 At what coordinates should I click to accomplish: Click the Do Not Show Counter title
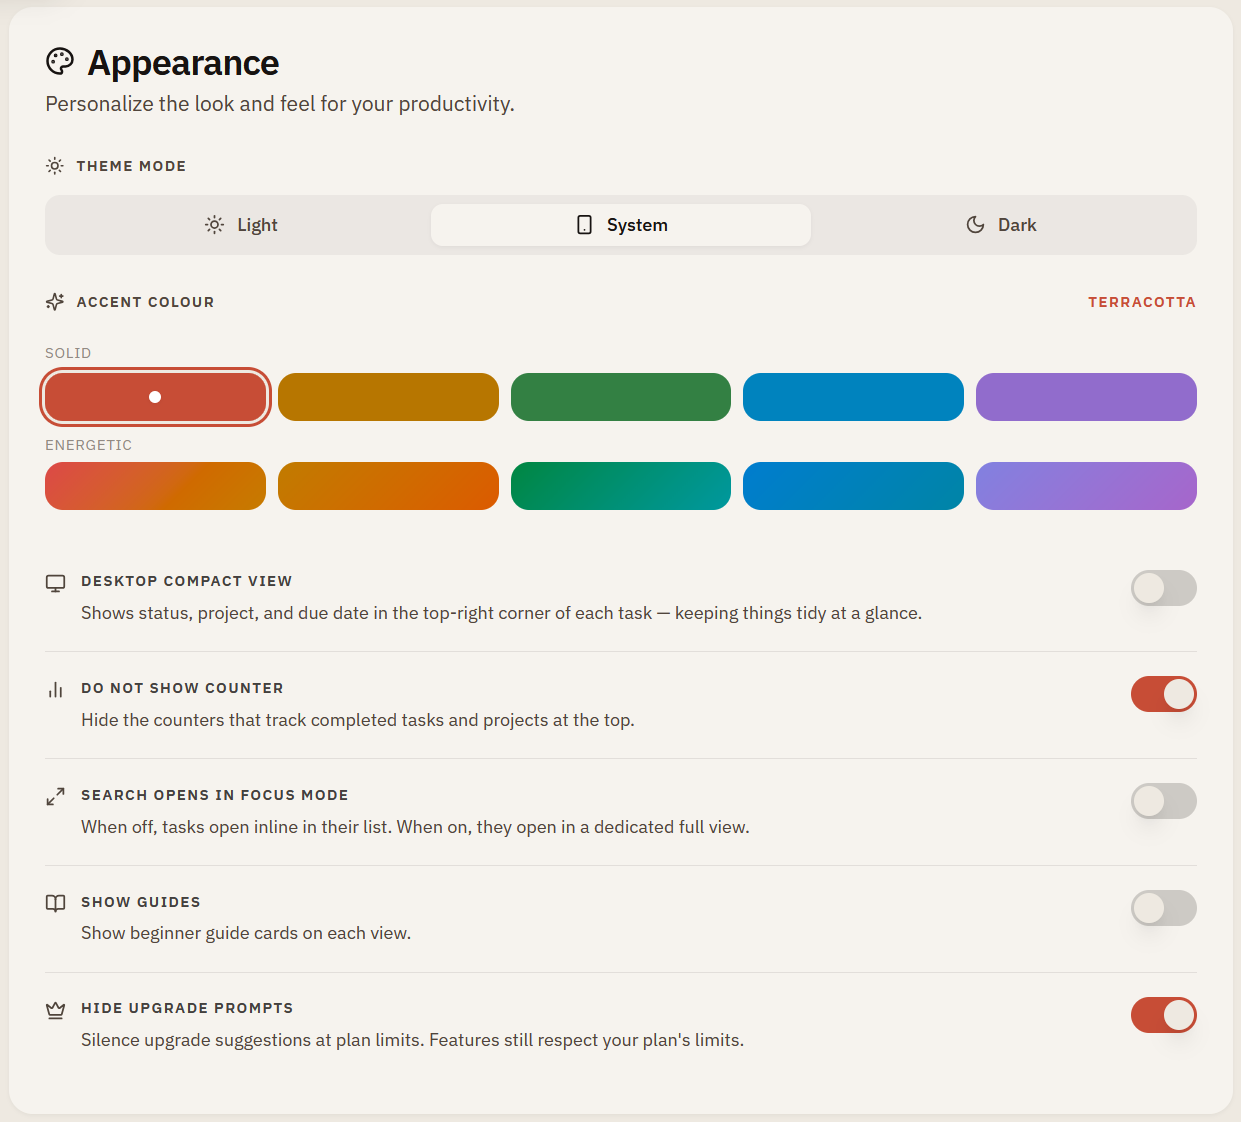[x=182, y=688]
